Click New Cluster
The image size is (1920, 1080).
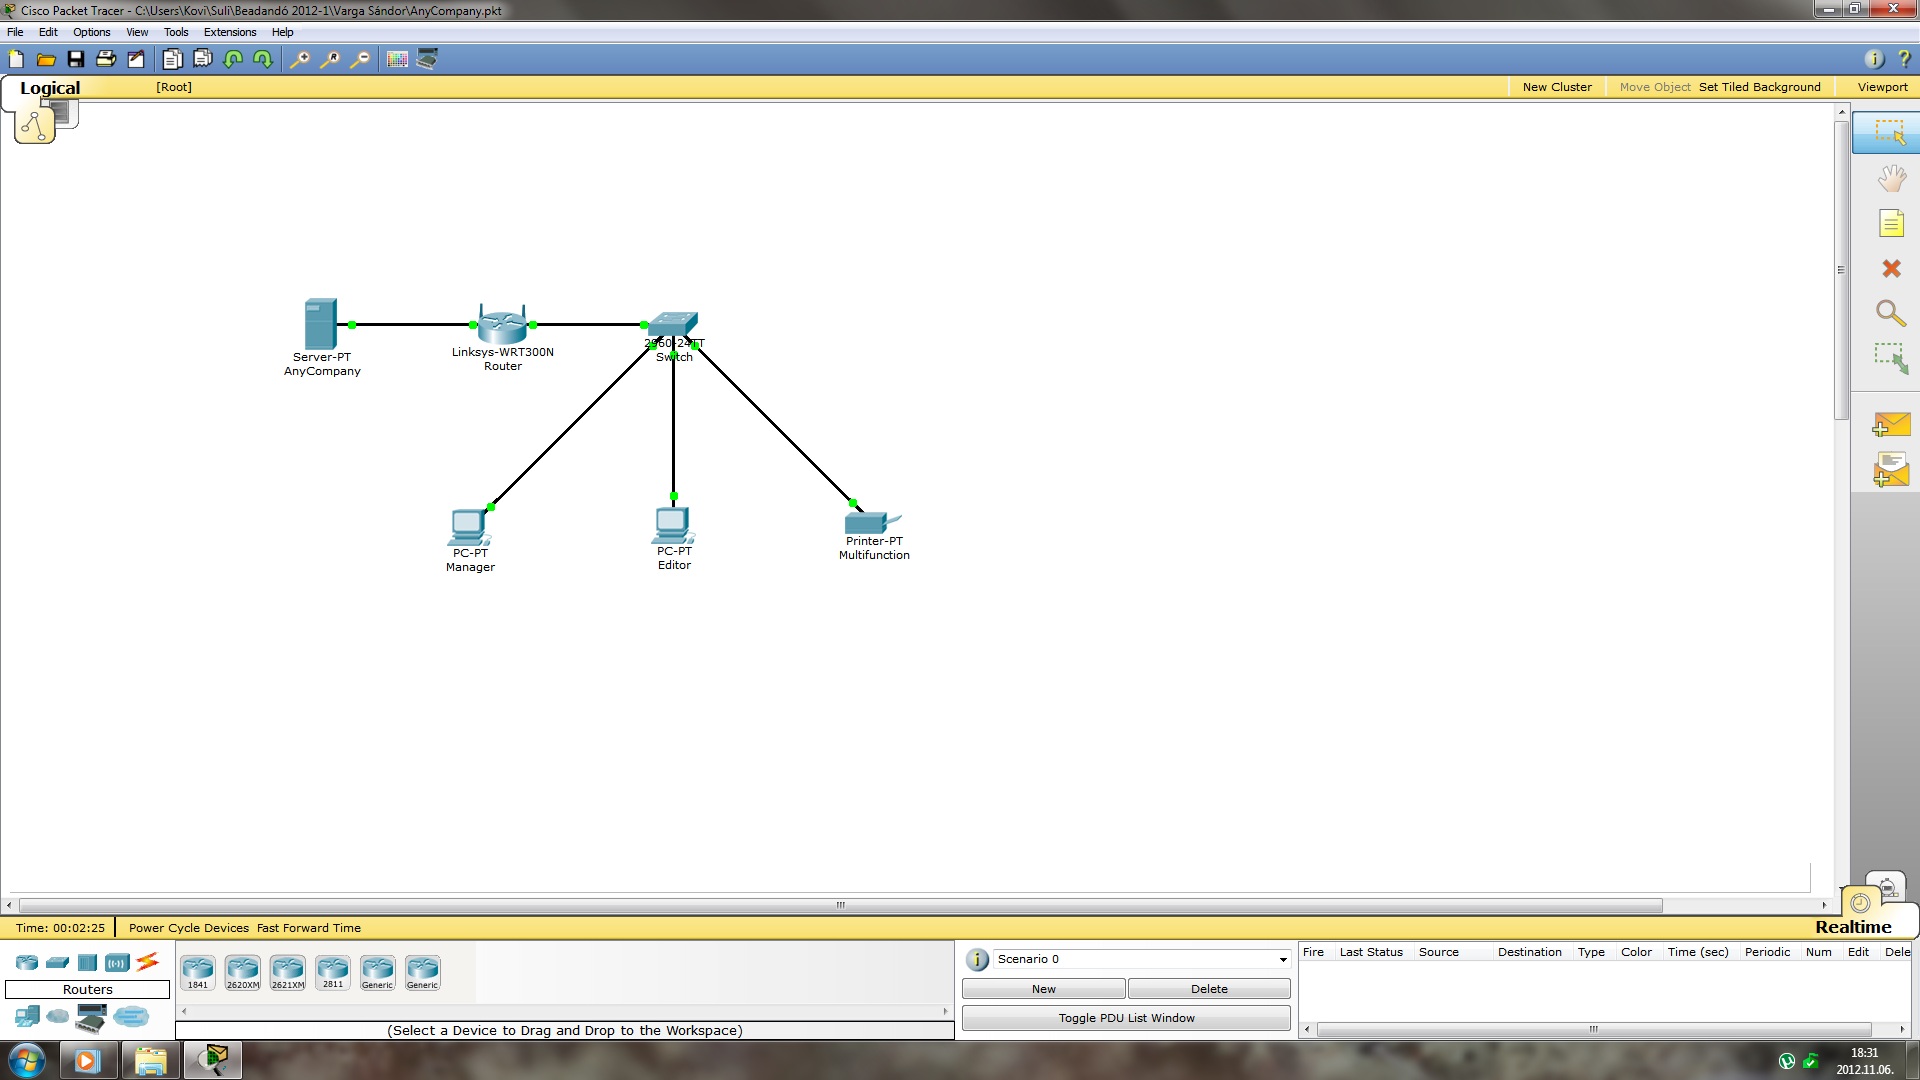point(1557,87)
